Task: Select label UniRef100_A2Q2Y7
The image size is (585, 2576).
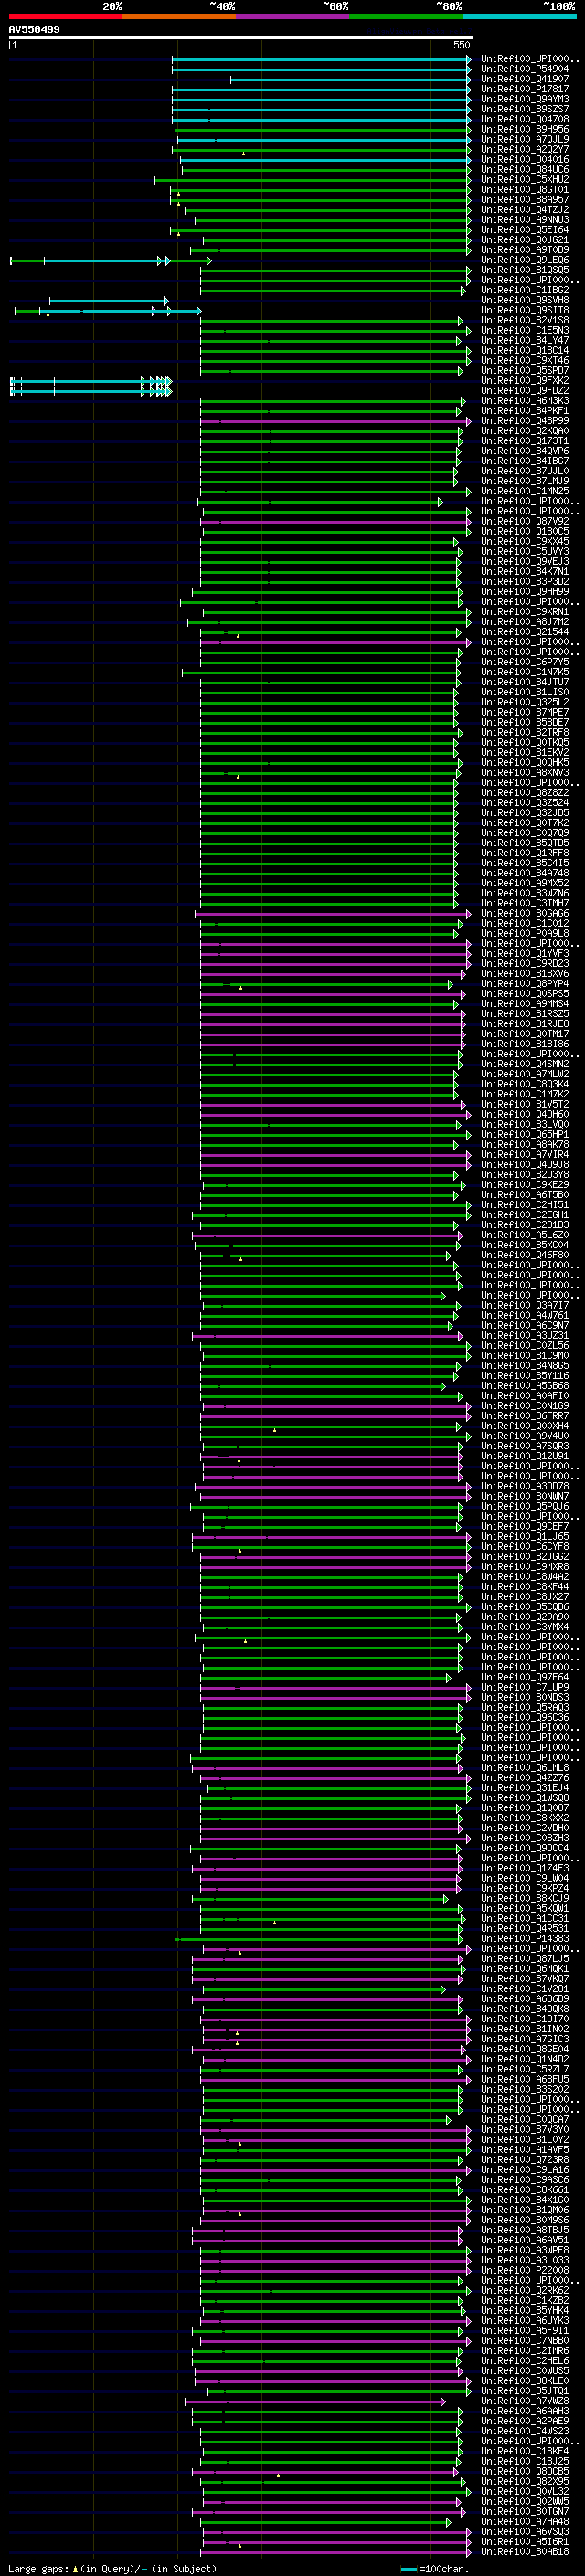Action: click(525, 150)
